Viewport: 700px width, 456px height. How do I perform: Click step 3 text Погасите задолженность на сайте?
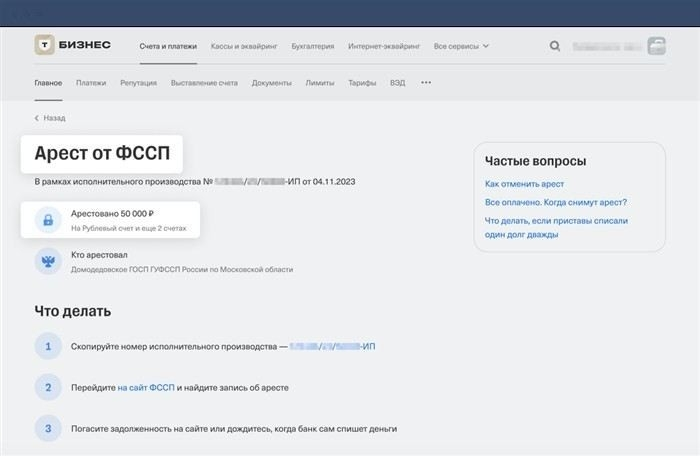234,429
